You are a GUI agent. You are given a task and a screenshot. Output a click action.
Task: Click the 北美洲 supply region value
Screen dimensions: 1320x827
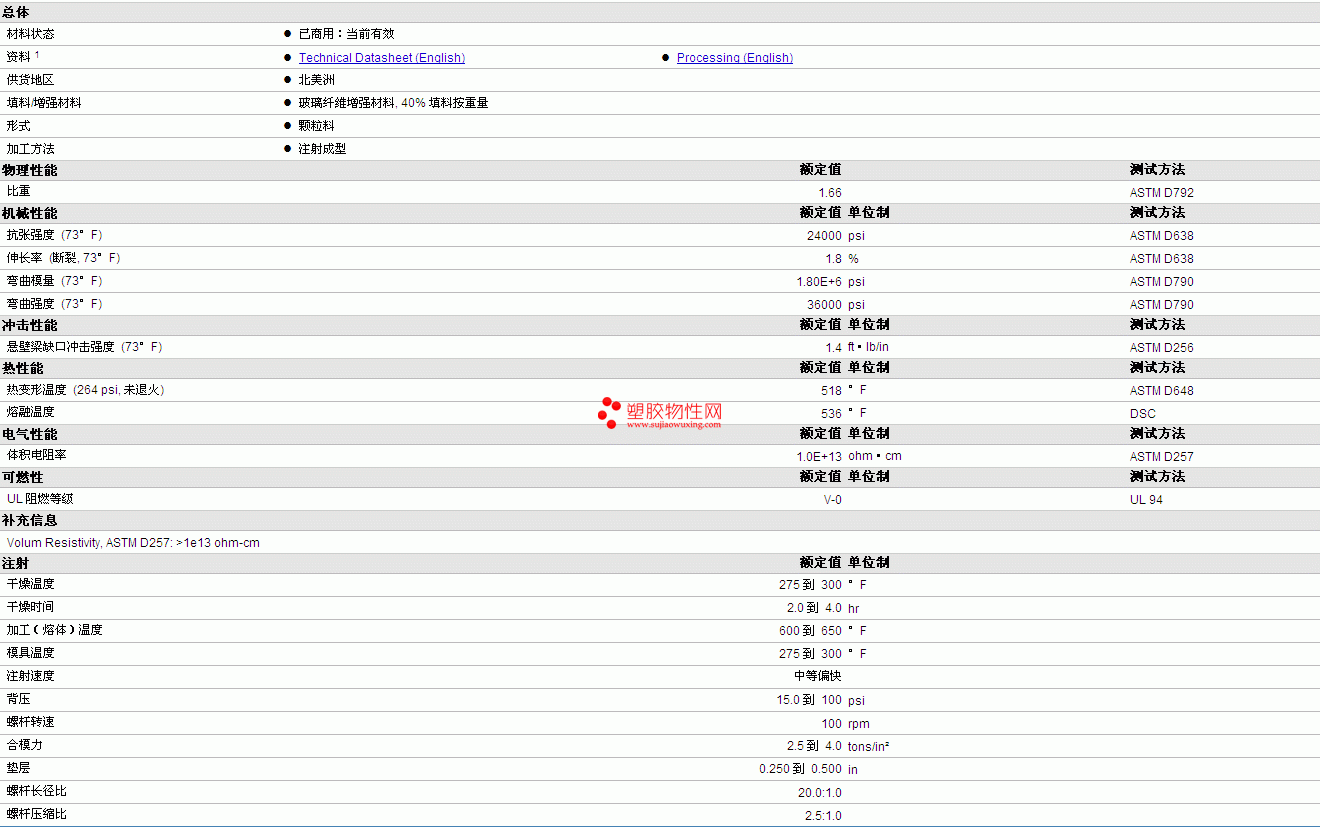coord(317,80)
